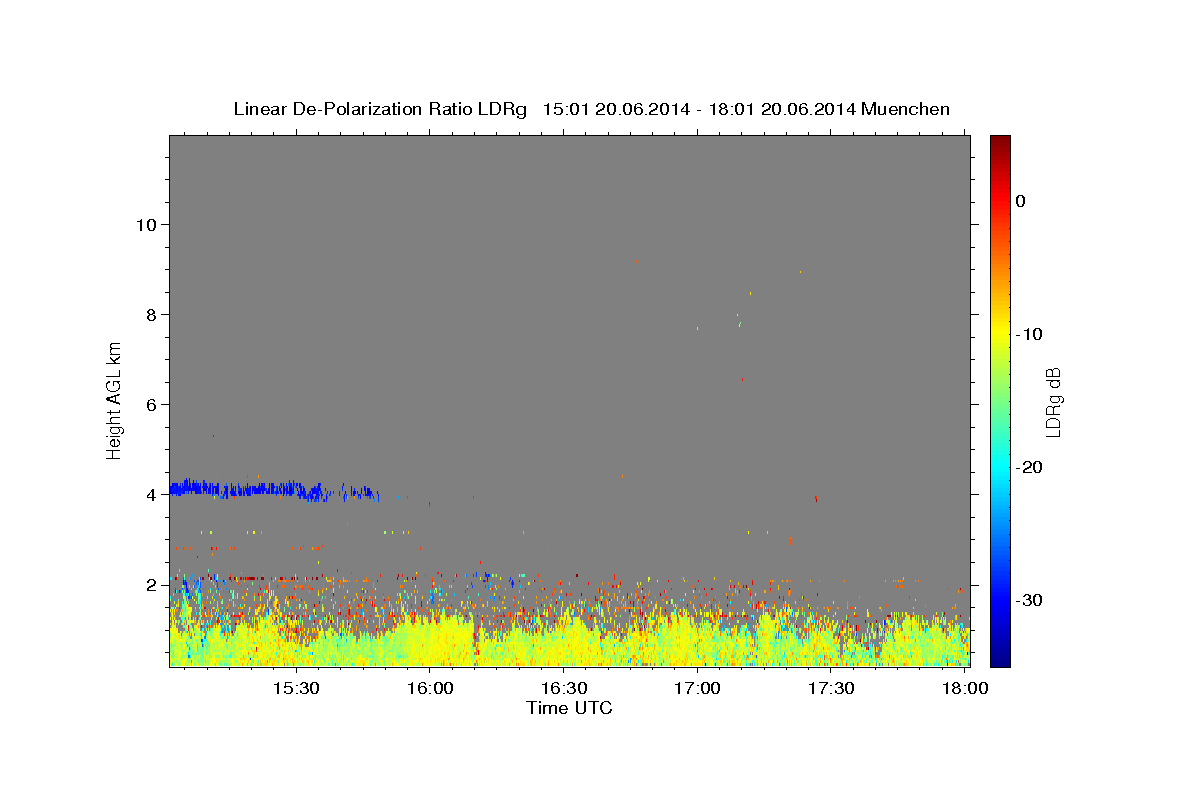This screenshot has height=800, width=1200.
Task: Click the yellow-green boundary layer signal near 16:00
Action: coord(430,640)
